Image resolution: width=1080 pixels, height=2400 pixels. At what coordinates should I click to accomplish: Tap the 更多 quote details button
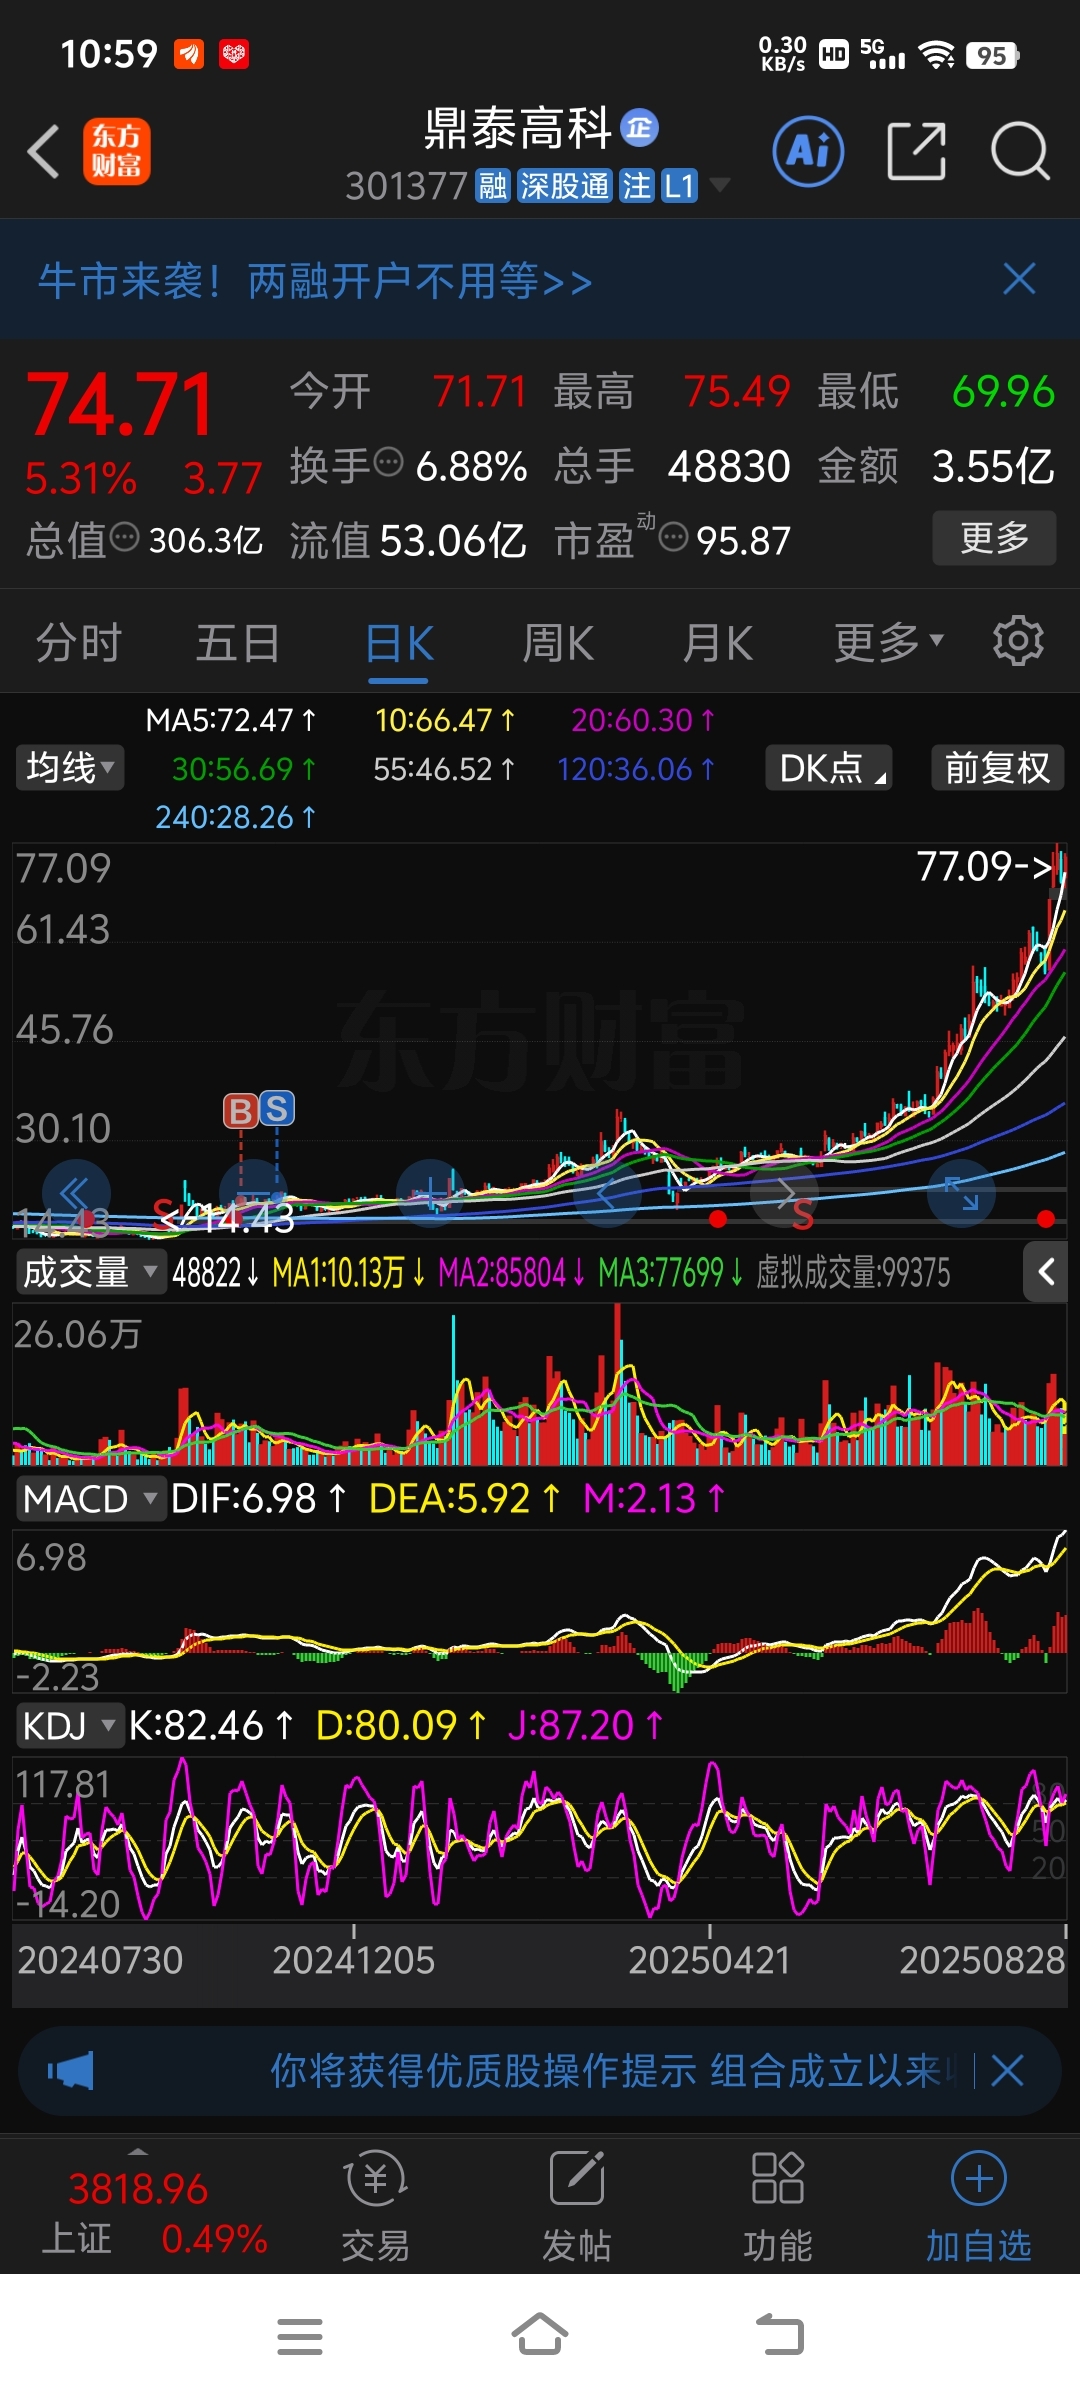click(994, 538)
